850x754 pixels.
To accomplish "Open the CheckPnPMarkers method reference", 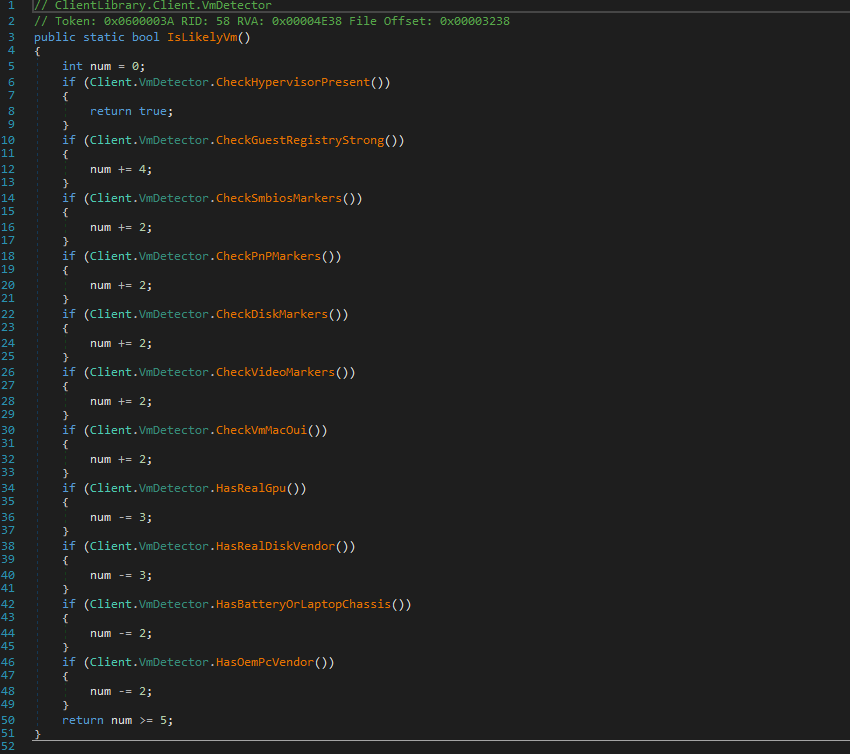I will [268, 256].
